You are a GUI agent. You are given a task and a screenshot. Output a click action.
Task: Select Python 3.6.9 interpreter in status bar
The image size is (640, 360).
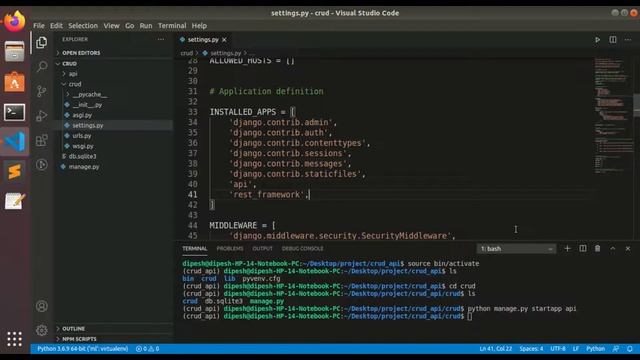tap(82, 349)
